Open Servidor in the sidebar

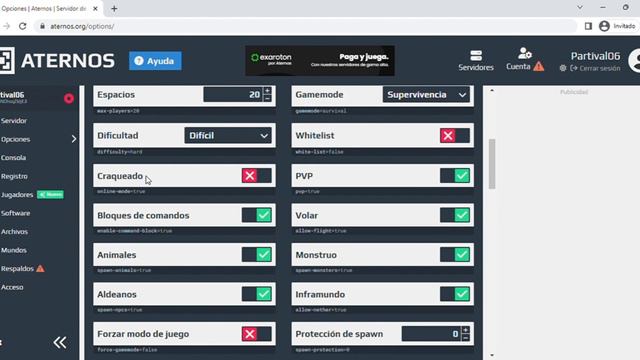coord(14,121)
